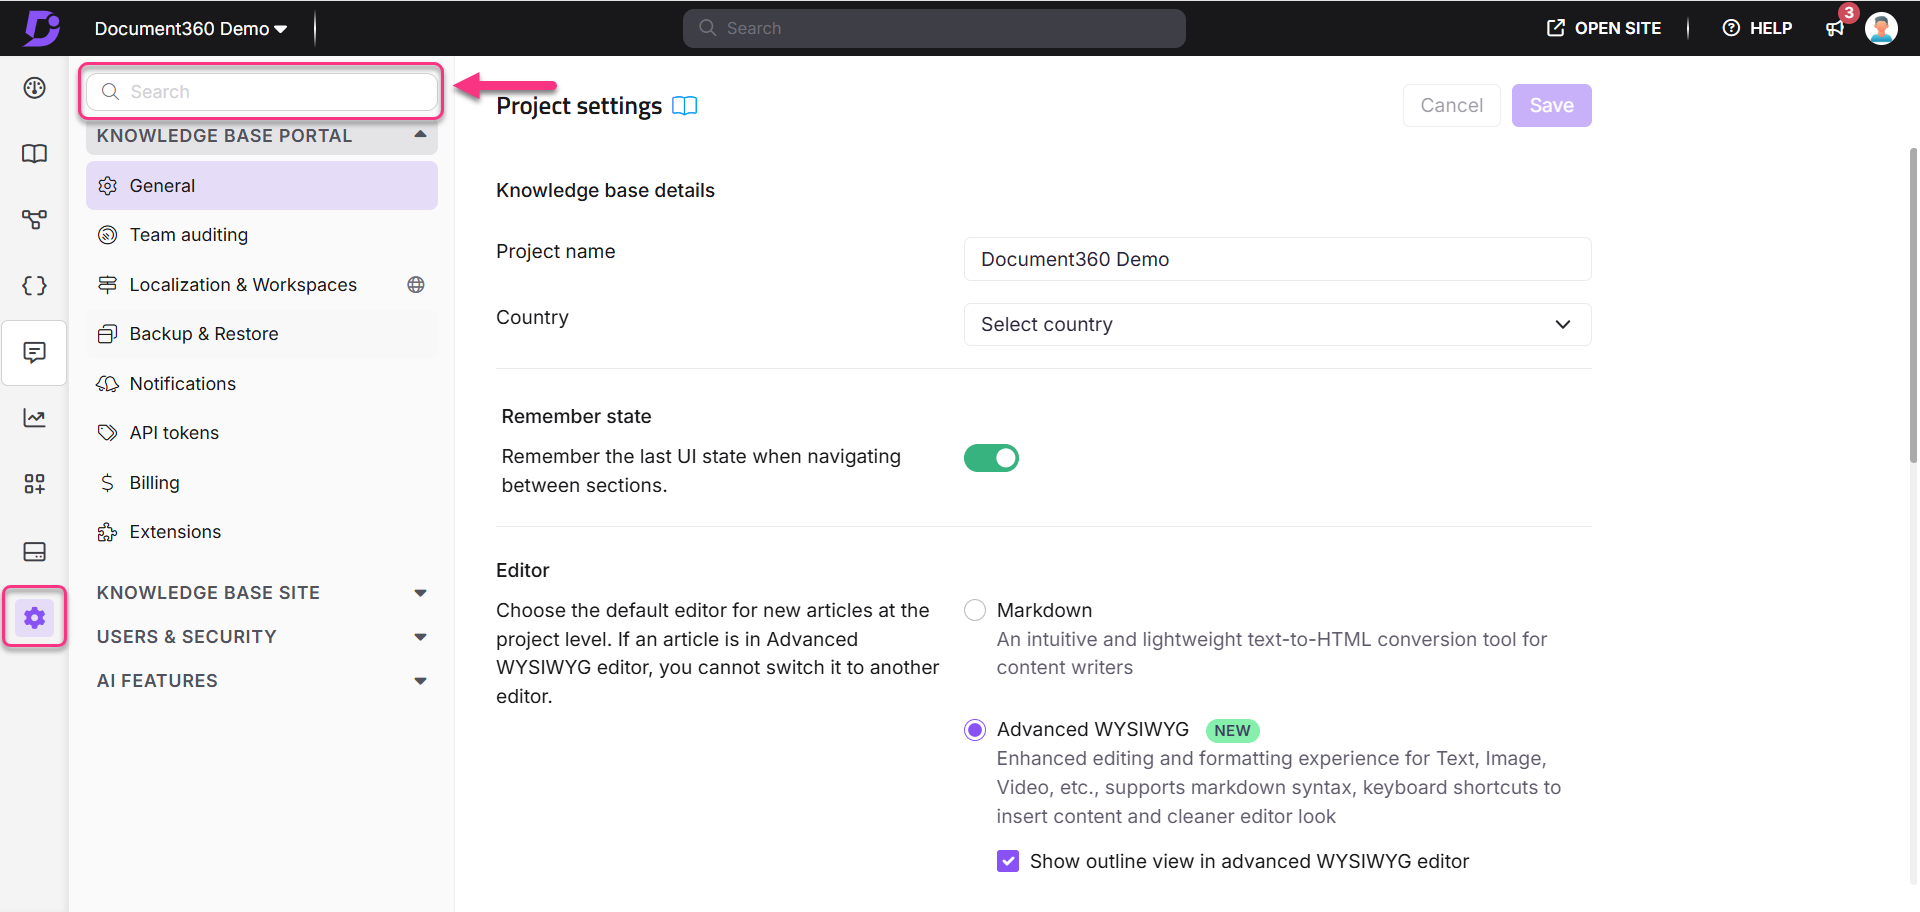Image resolution: width=1920 pixels, height=912 pixels.
Task: Click OPEN SITE link
Action: click(1604, 28)
